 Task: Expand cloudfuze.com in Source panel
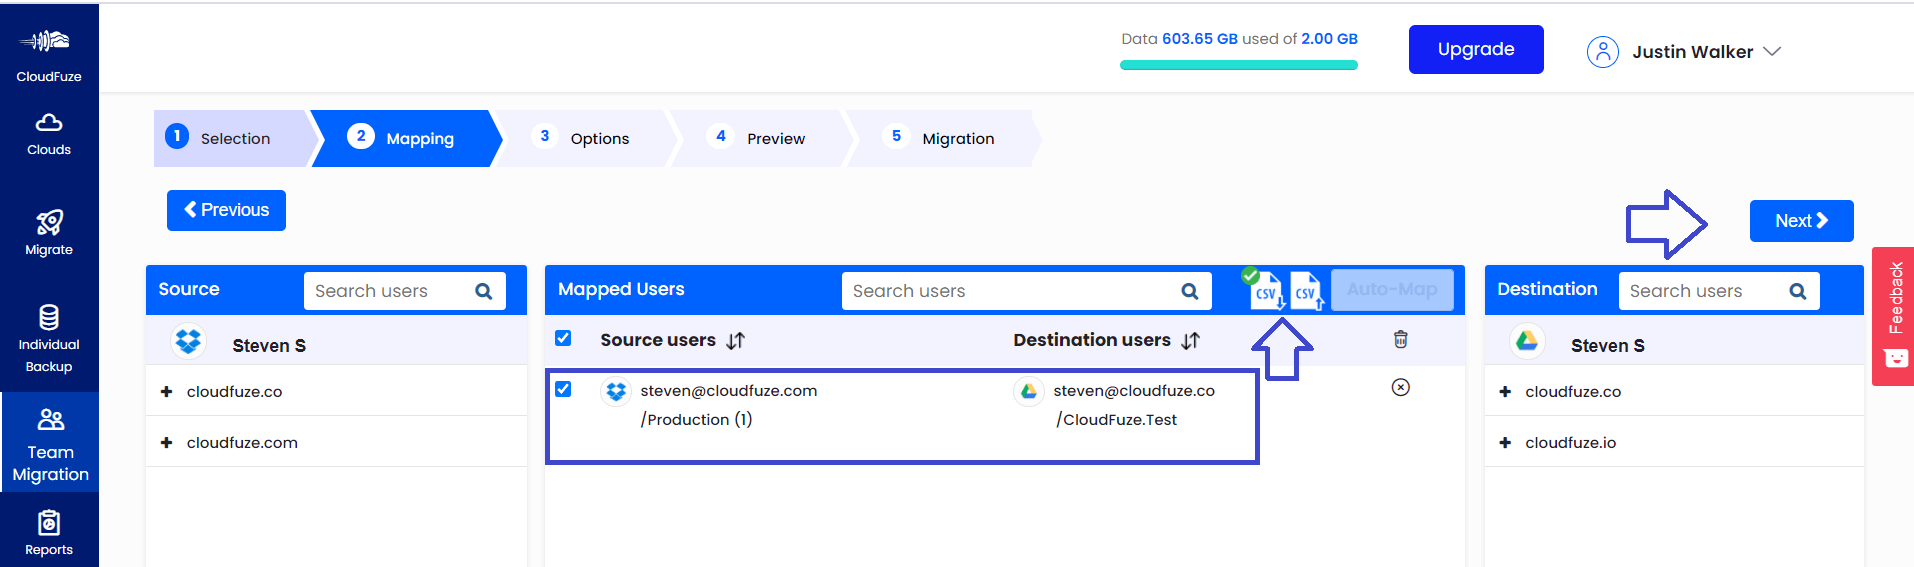(x=166, y=443)
